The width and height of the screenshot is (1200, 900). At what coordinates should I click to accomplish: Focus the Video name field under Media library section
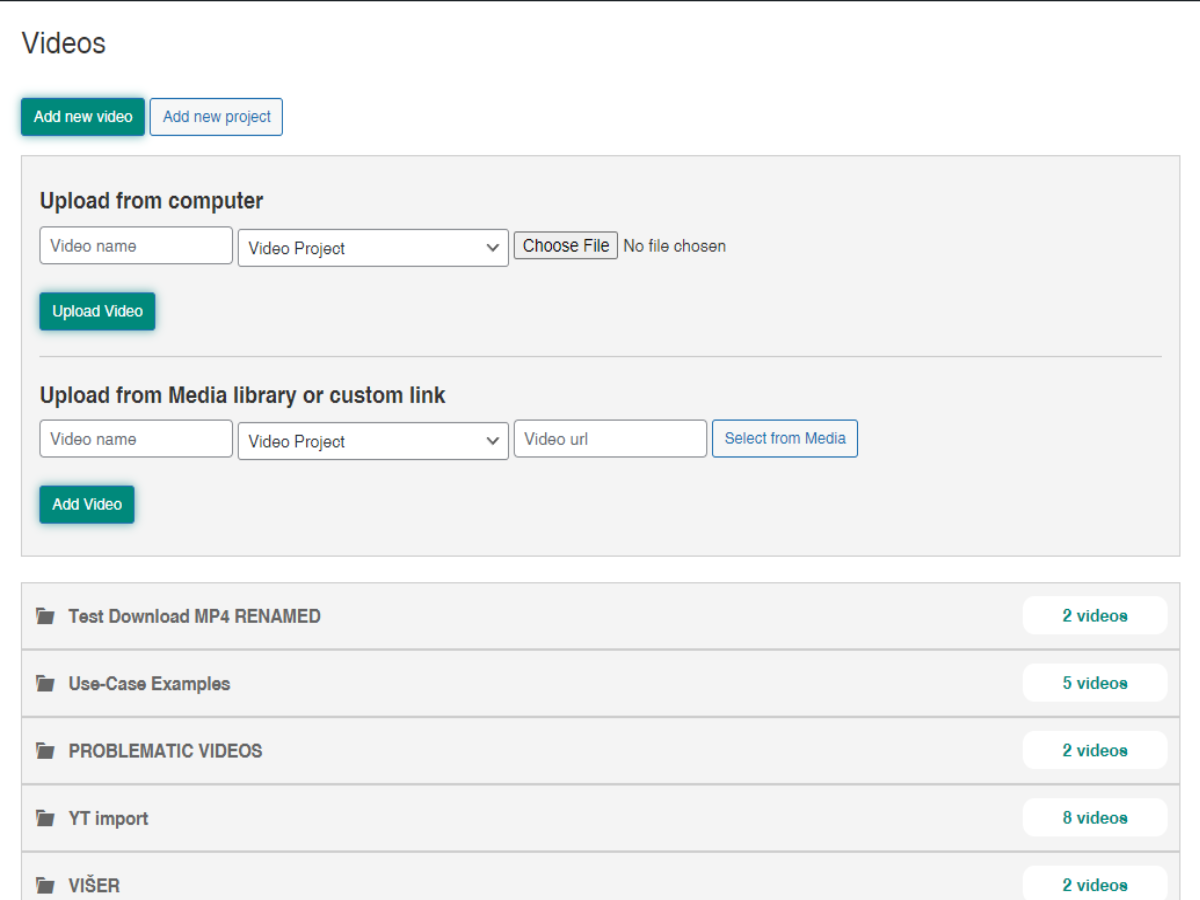pyautogui.click(x=136, y=439)
